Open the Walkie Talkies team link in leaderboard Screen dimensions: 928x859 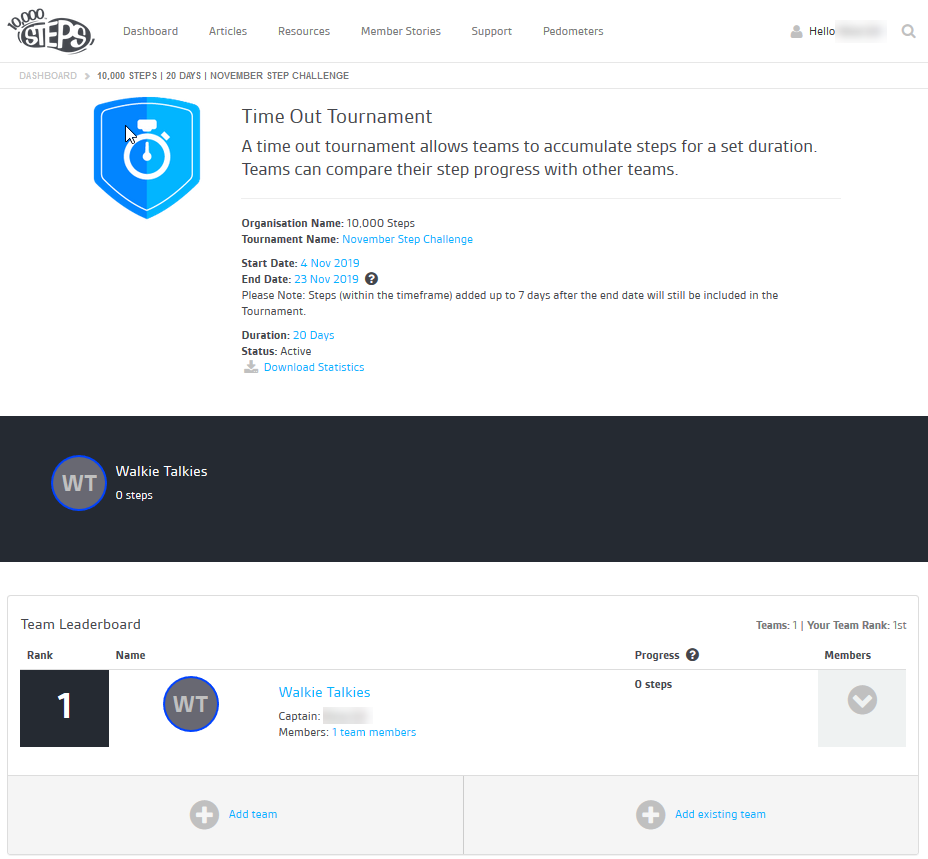click(324, 692)
